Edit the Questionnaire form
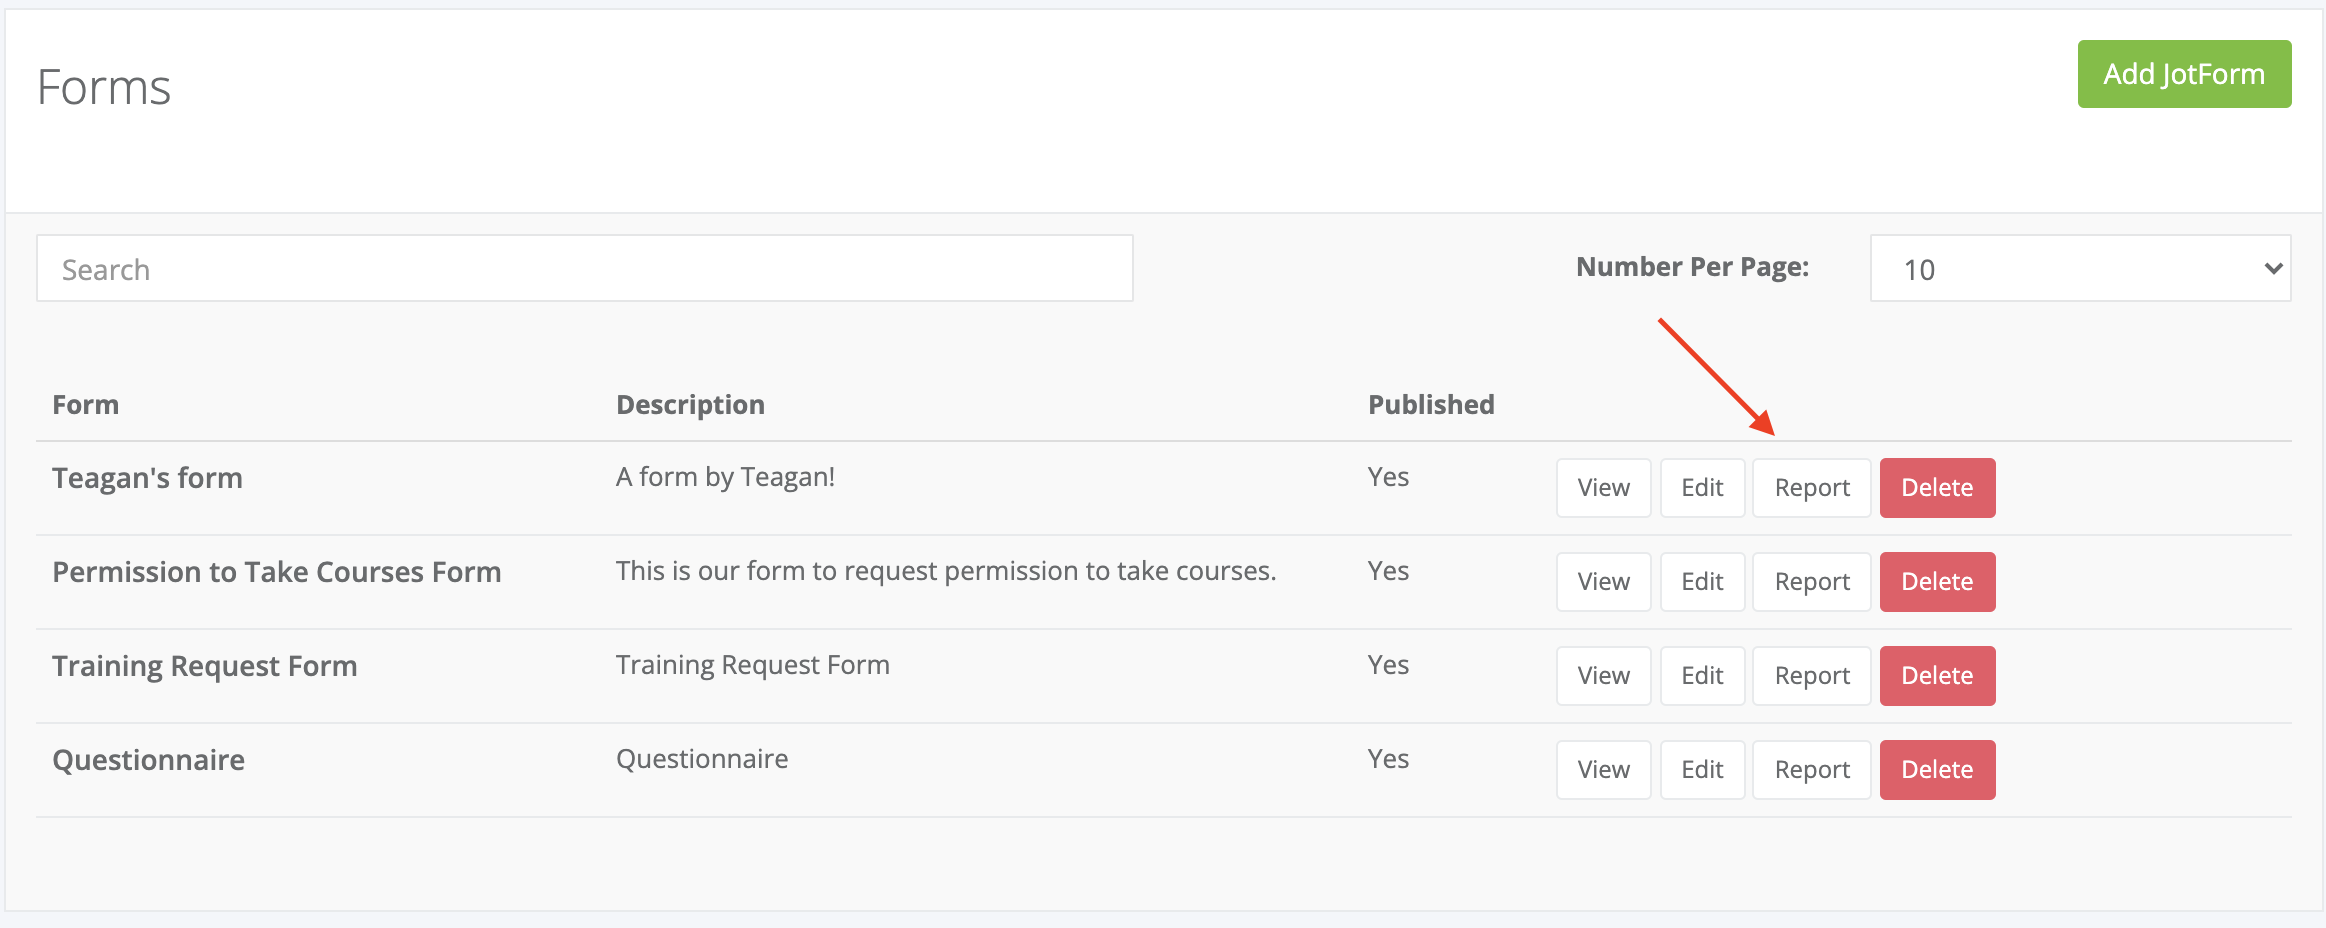The image size is (2326, 928). (x=1702, y=770)
